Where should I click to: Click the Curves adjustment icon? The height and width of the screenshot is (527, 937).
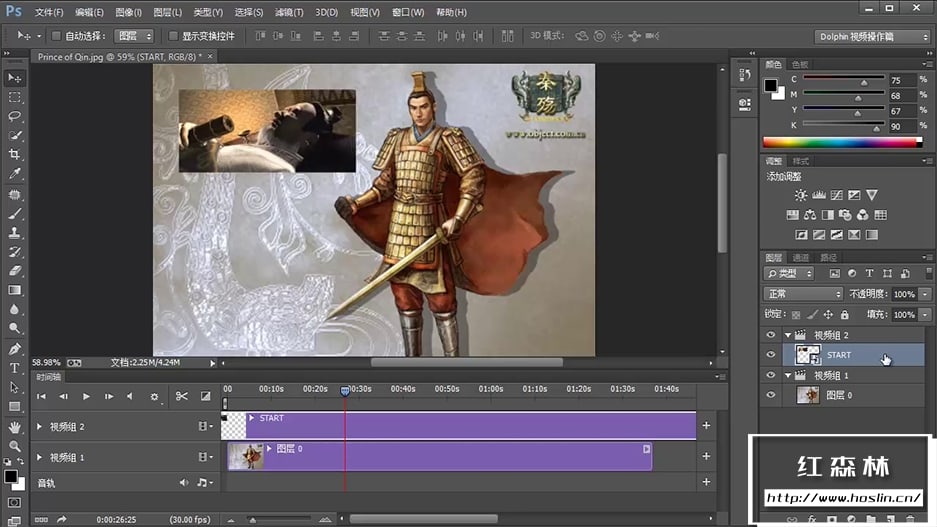pos(837,195)
